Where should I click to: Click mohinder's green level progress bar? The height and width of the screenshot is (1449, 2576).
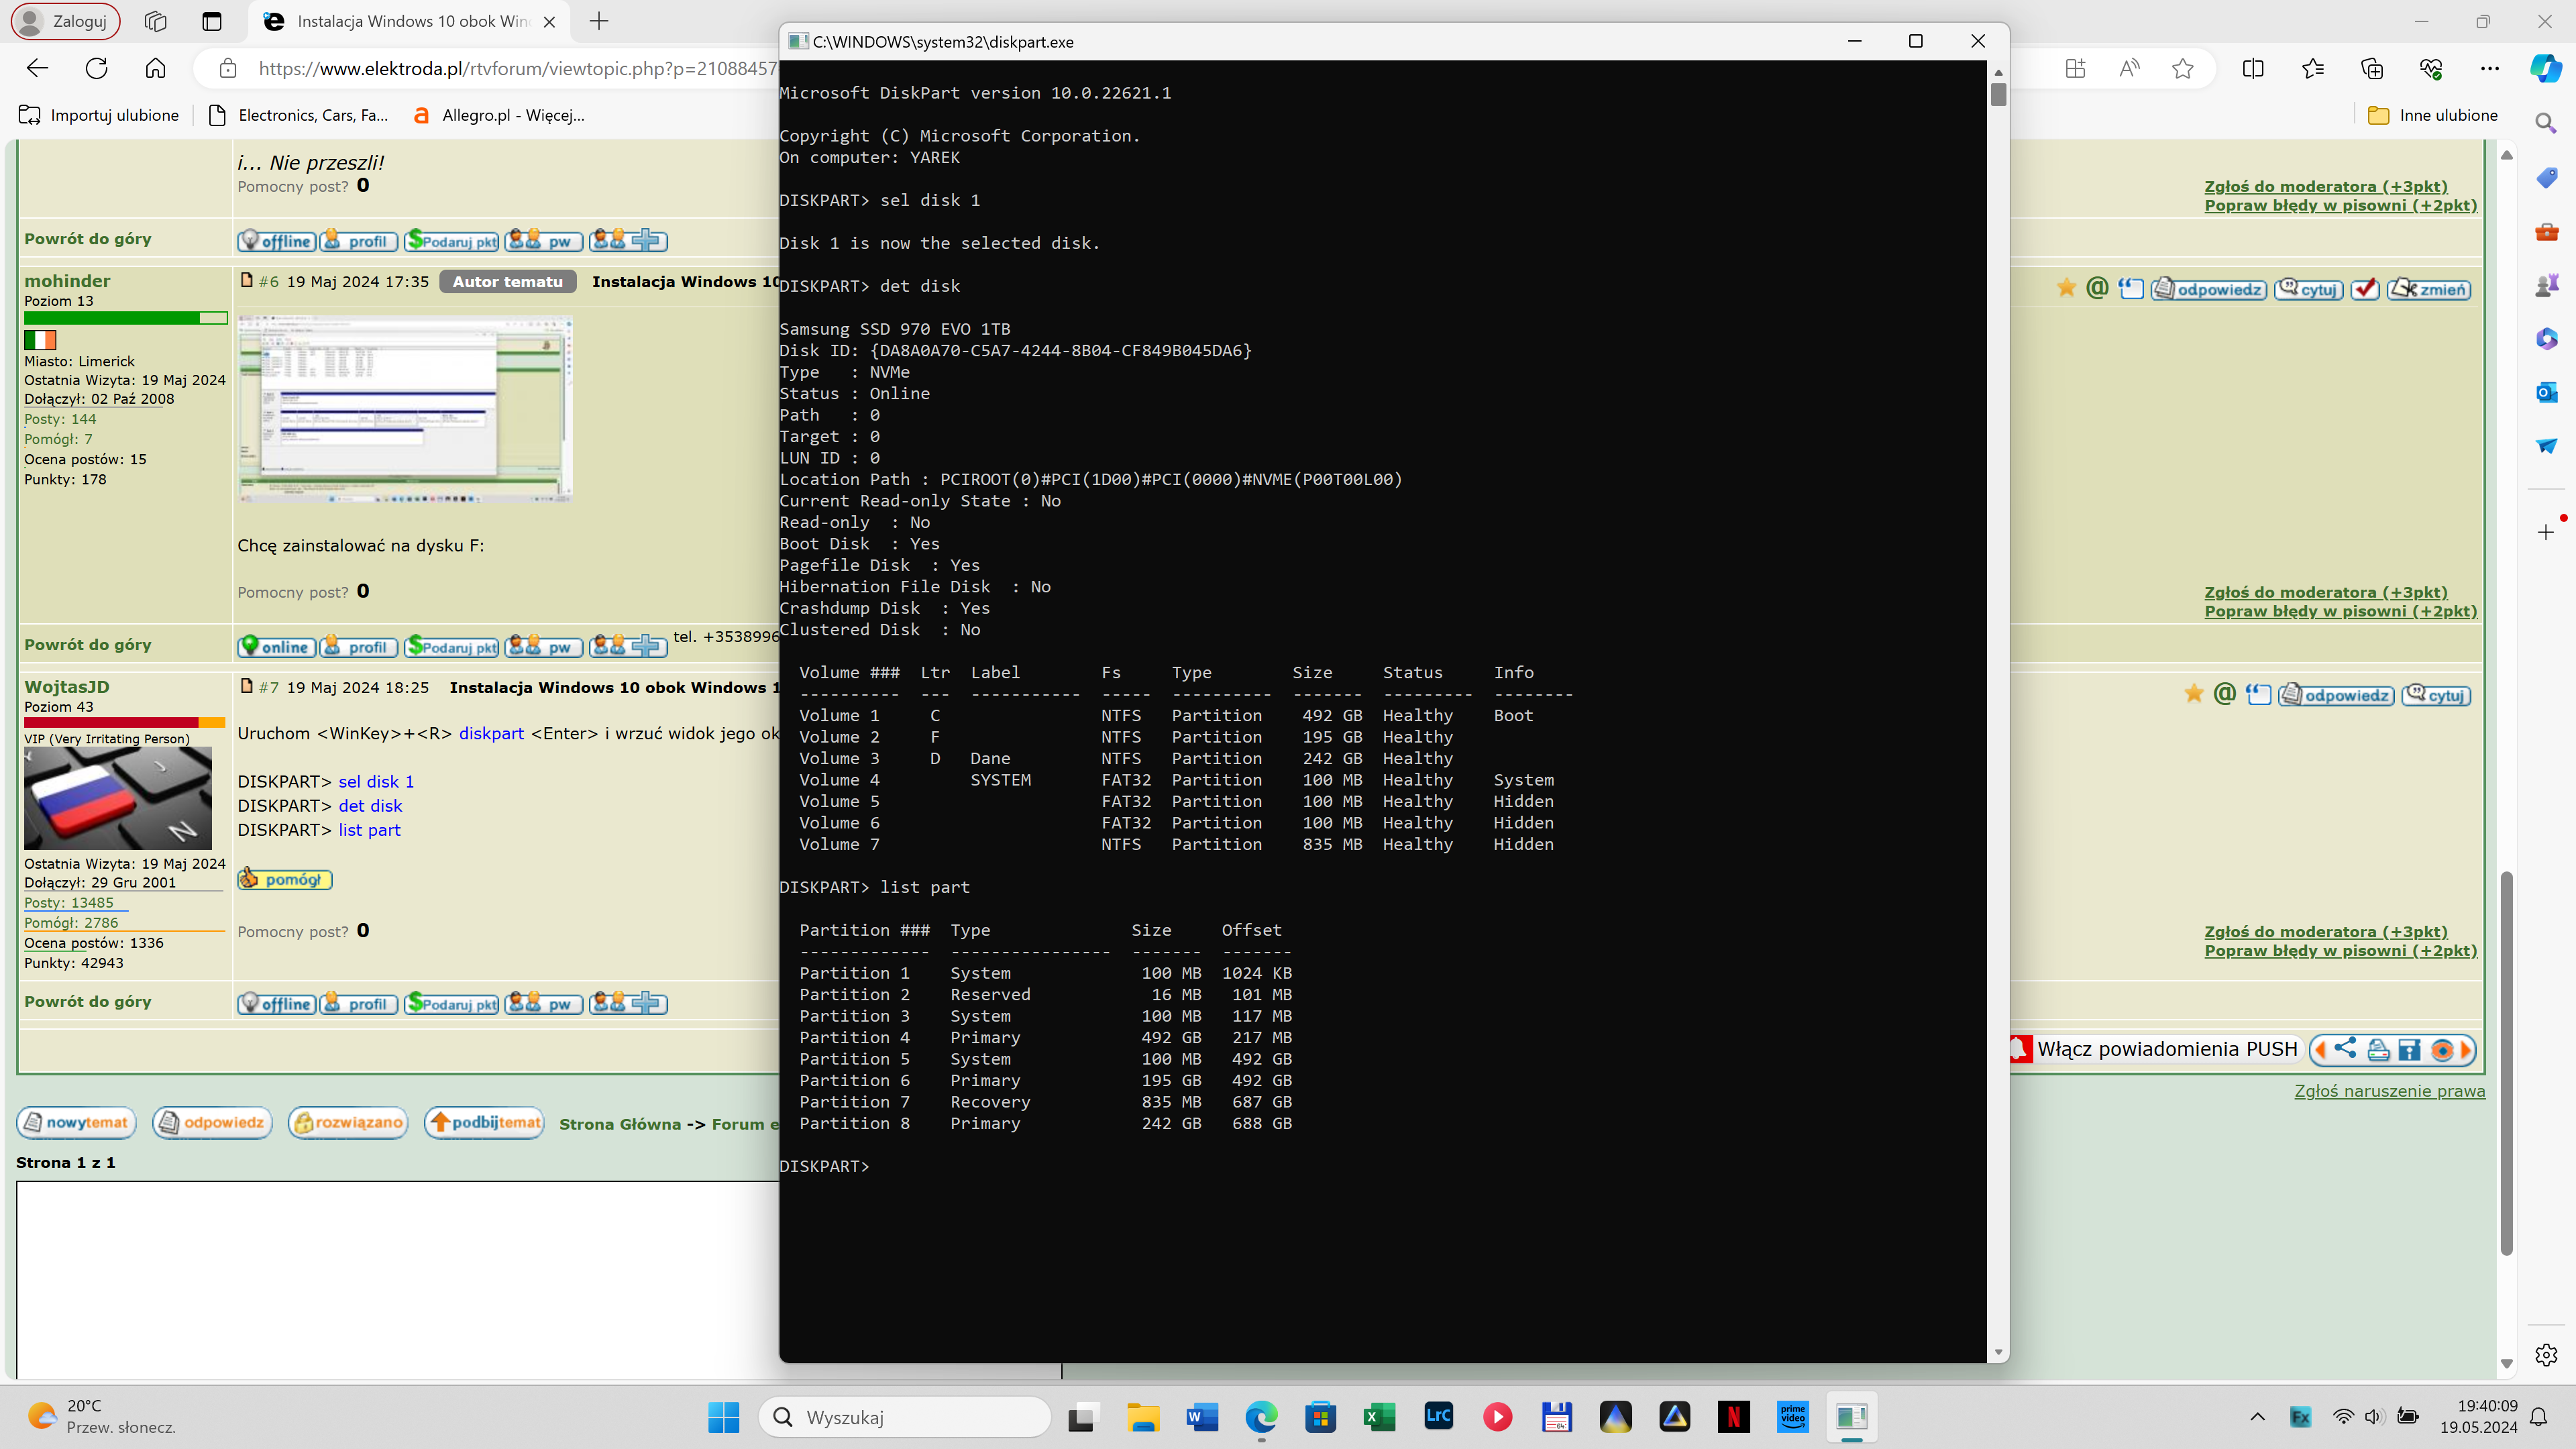coord(126,318)
